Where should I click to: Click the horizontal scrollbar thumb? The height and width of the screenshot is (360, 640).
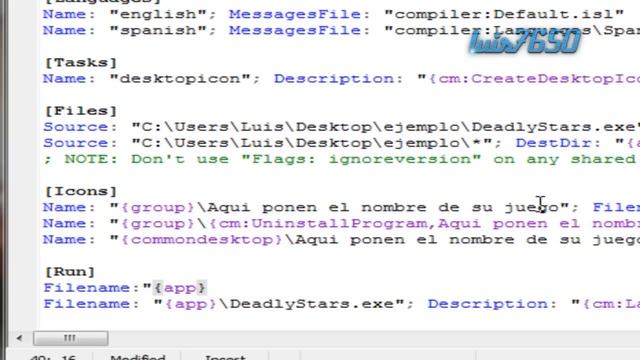(71, 338)
